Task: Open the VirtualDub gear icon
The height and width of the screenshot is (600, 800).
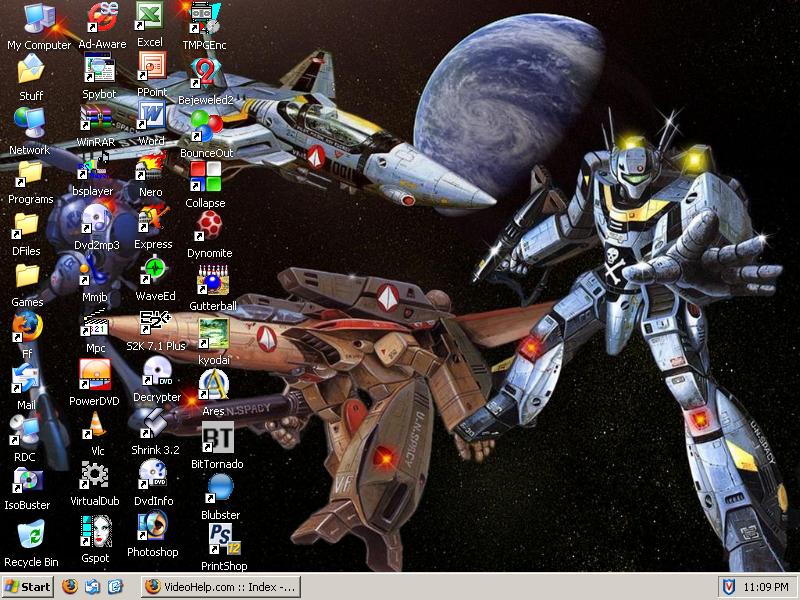Action: pos(94,476)
